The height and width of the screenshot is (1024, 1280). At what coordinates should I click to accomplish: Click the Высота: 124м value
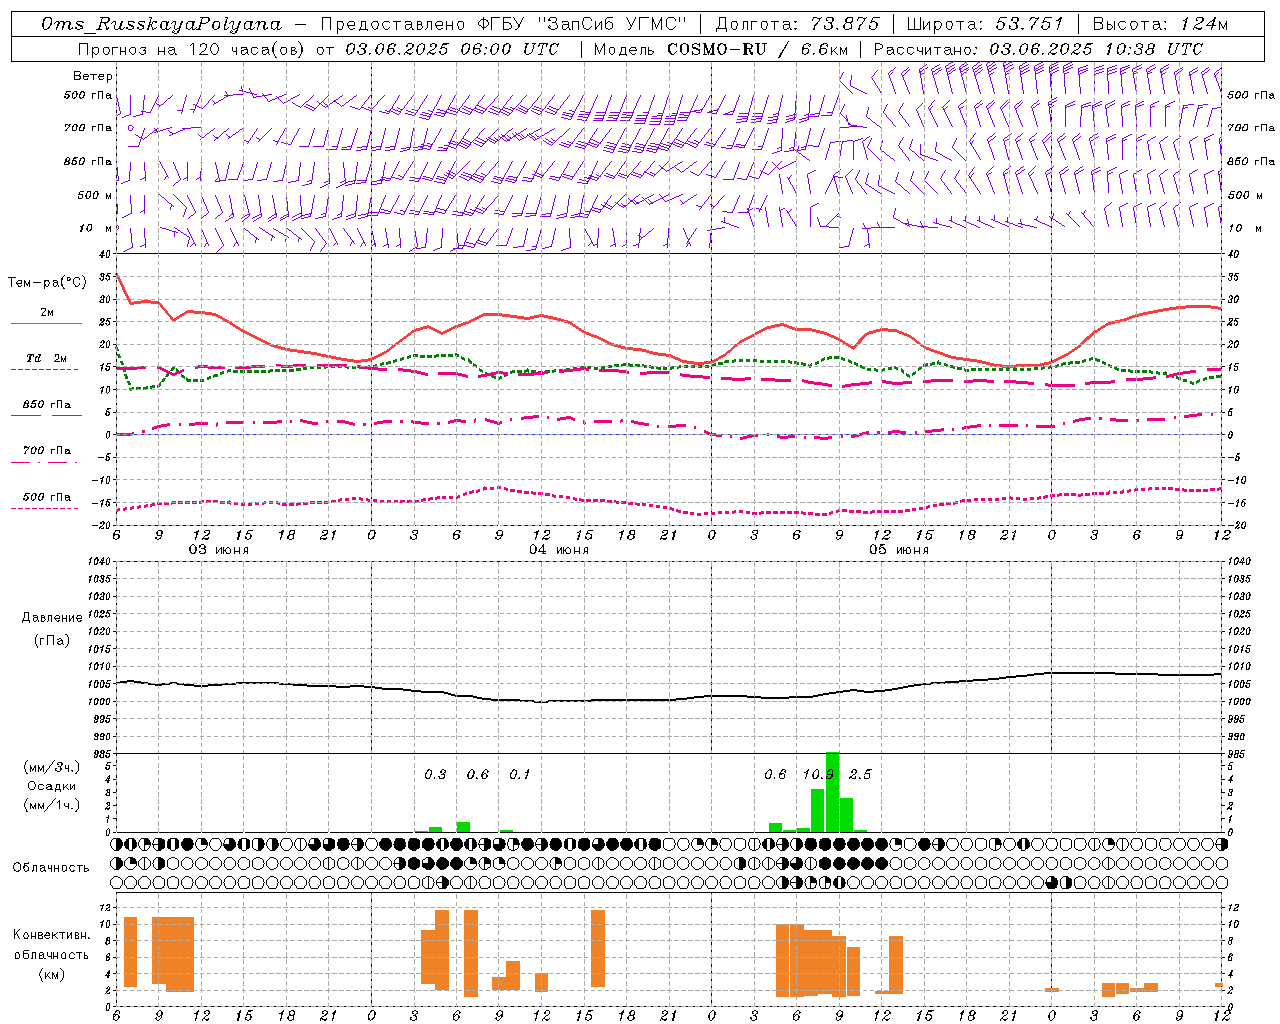[1161, 24]
